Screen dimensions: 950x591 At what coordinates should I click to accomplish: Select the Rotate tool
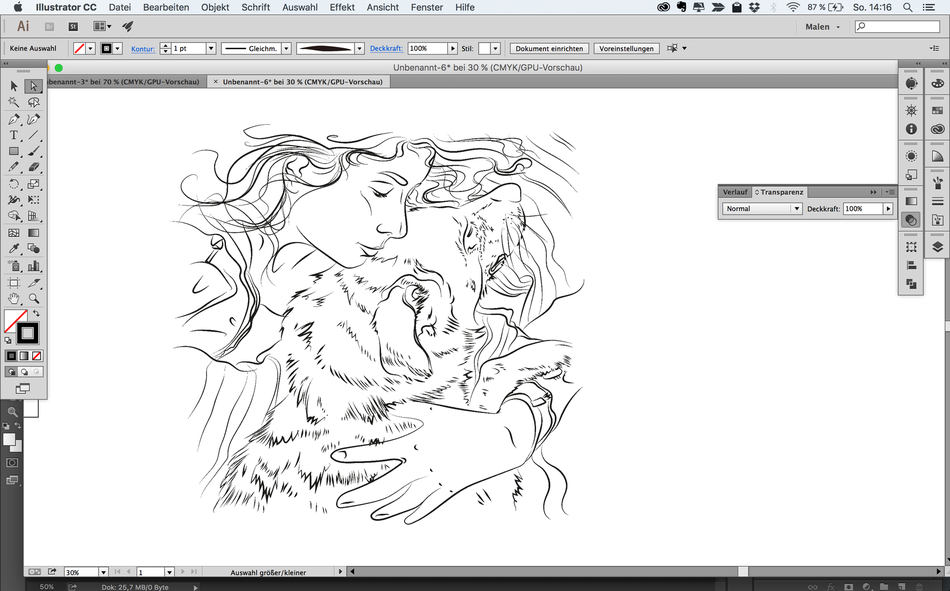(x=14, y=184)
